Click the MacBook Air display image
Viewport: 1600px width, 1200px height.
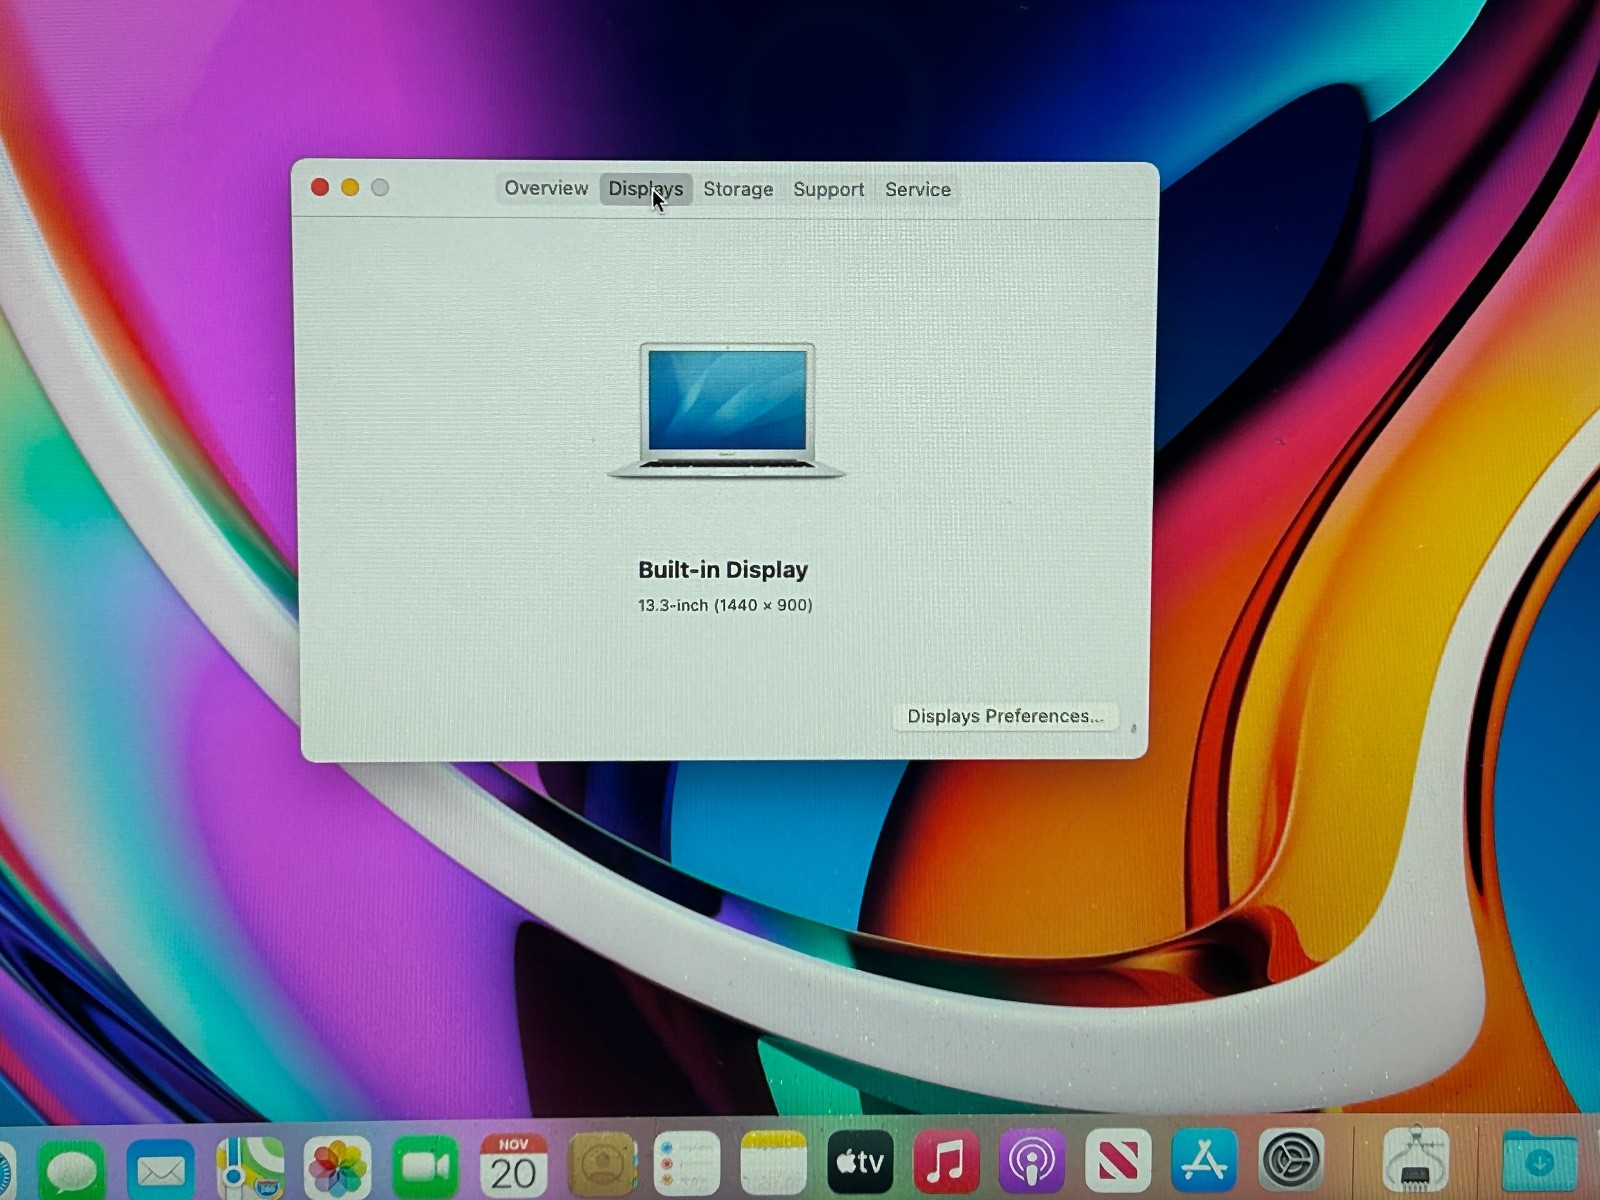pyautogui.click(x=727, y=410)
